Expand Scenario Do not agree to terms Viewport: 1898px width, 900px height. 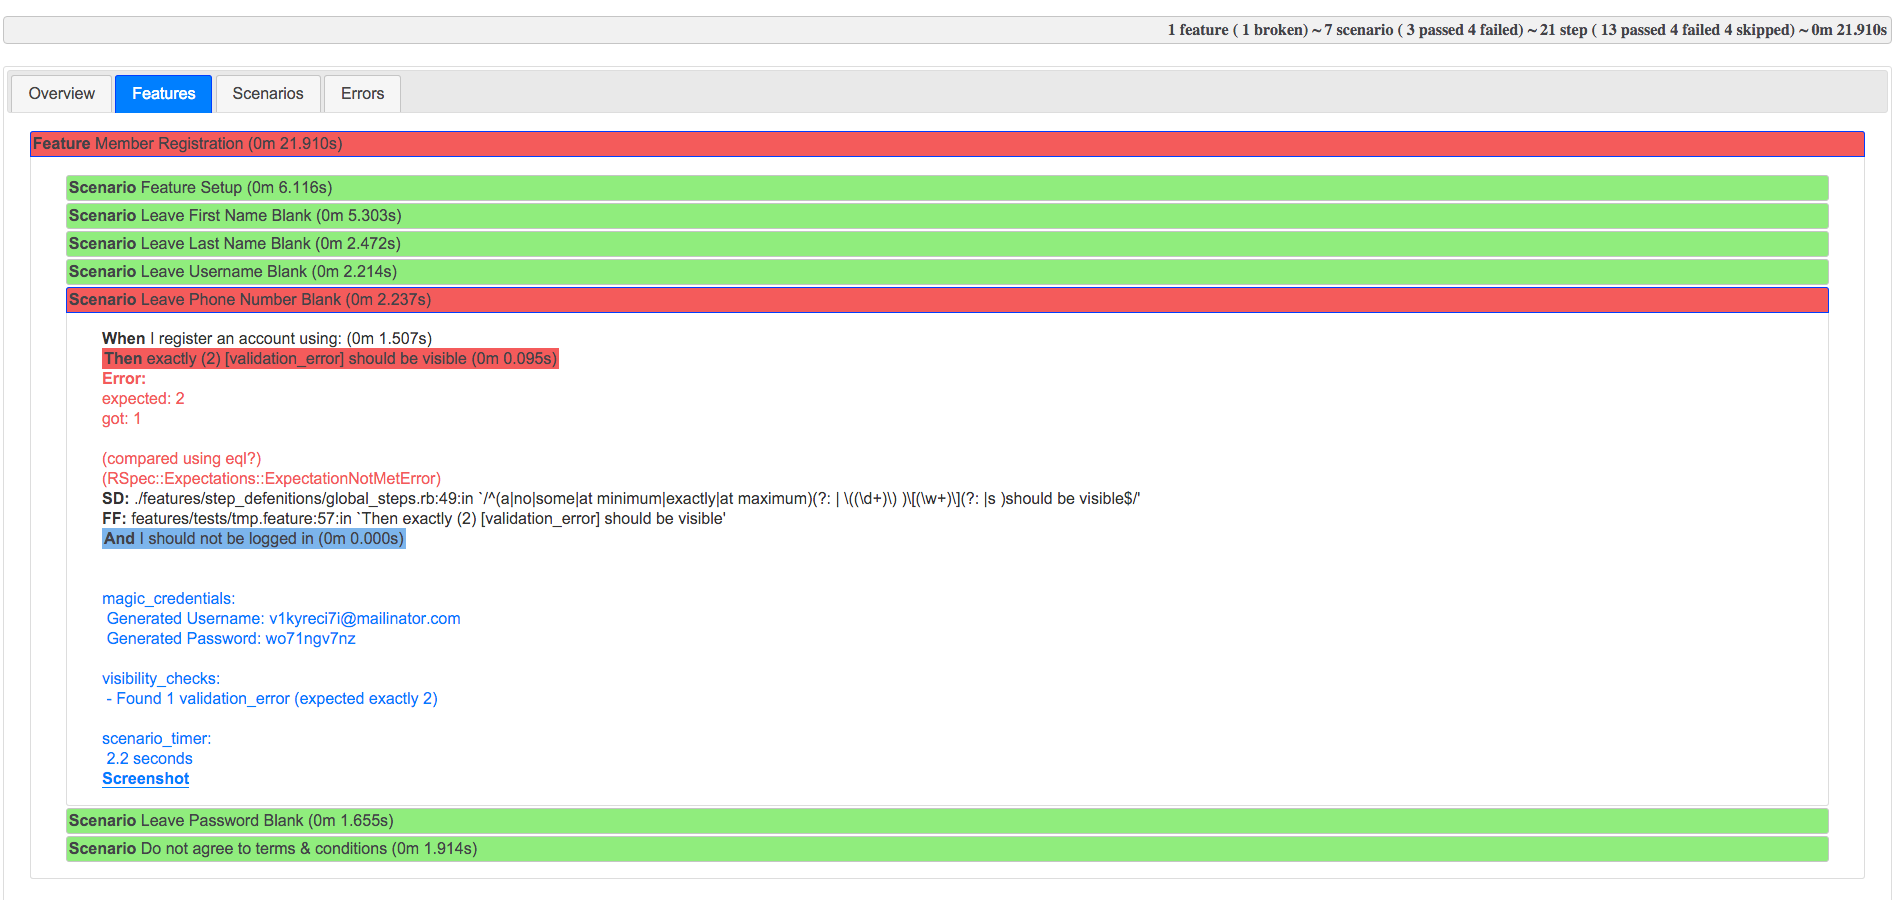pyautogui.click(x=947, y=849)
